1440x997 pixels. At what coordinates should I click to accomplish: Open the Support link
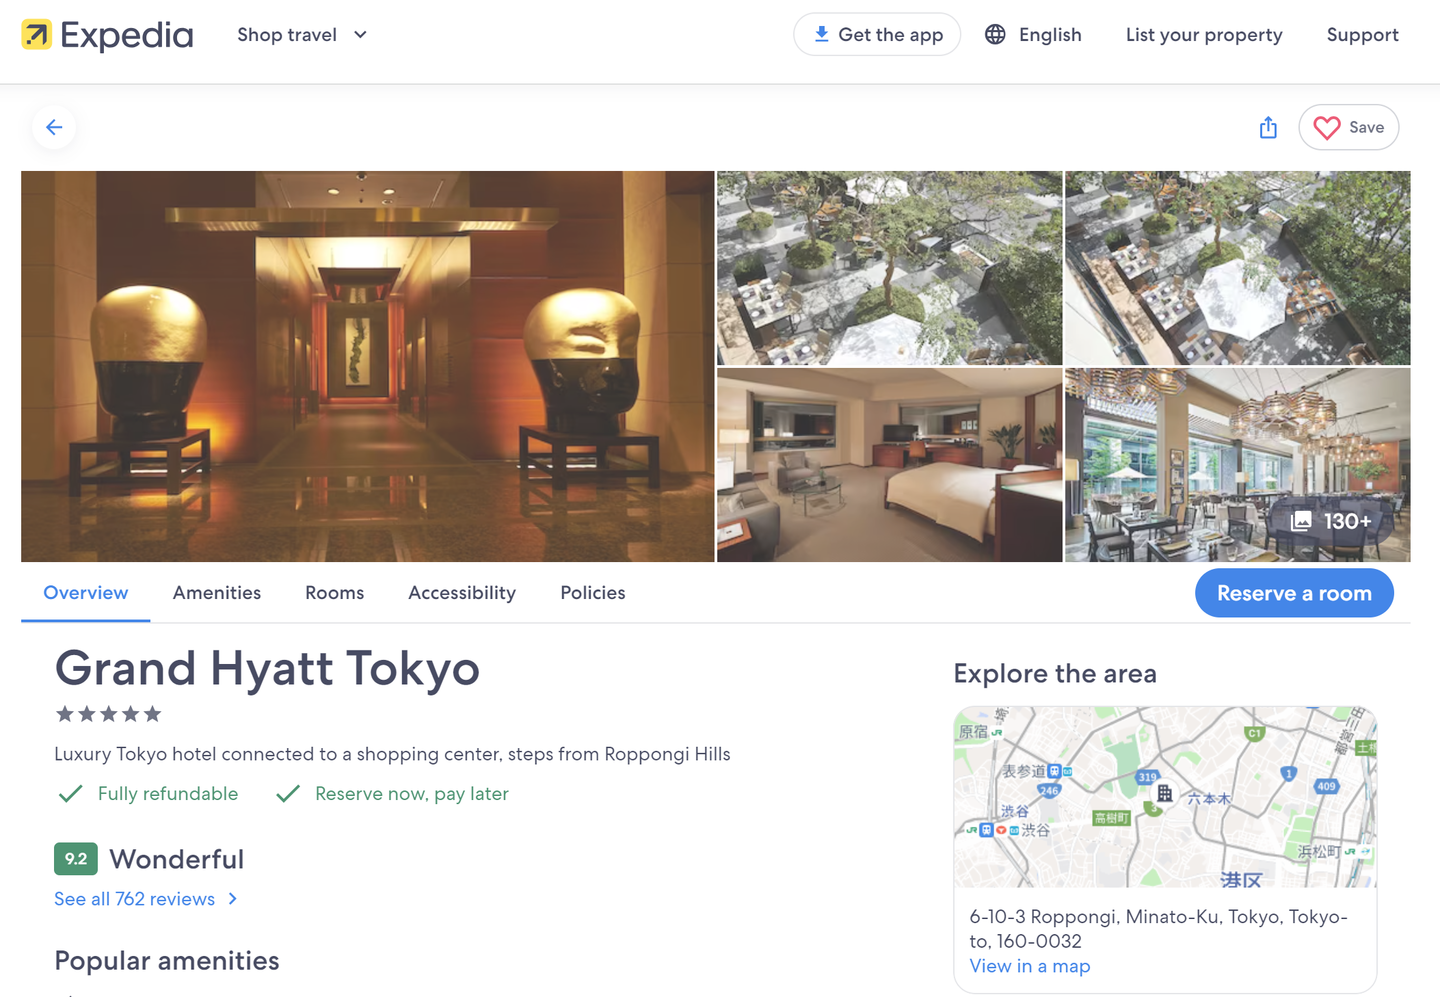point(1362,35)
